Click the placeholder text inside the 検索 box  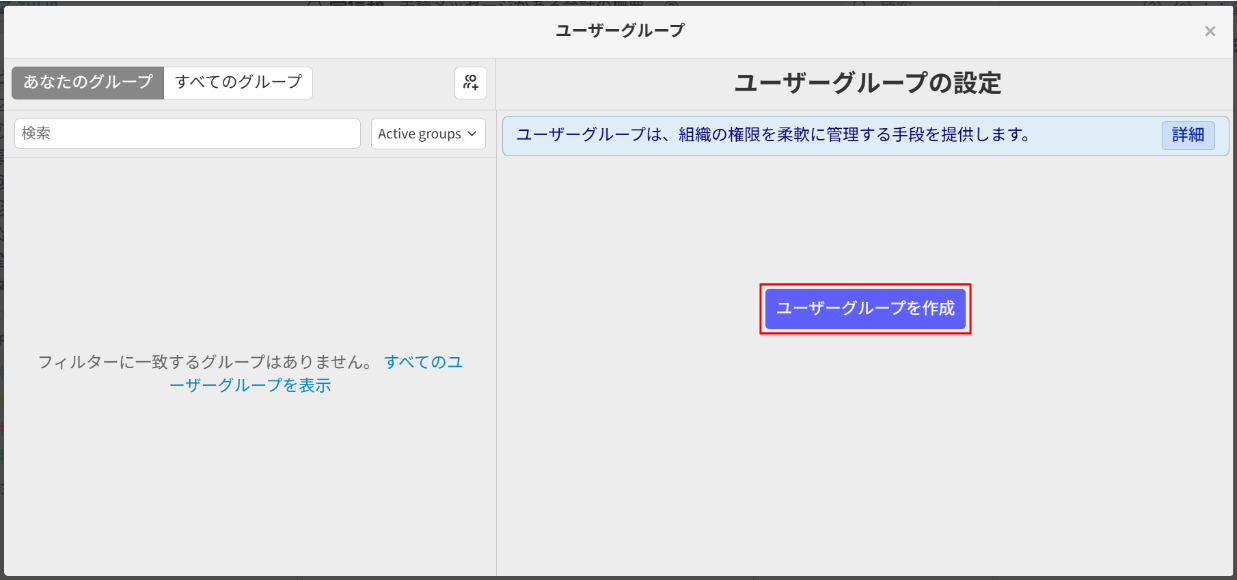[37, 134]
